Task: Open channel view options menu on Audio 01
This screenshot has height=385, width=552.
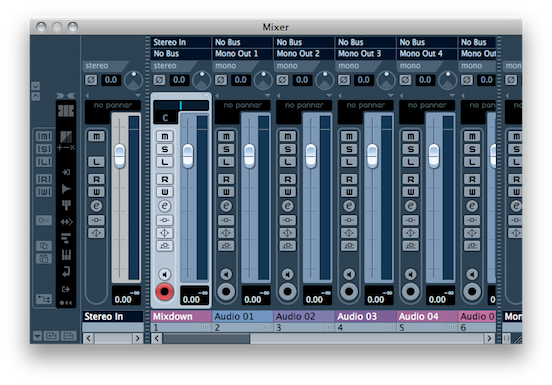Action: pos(268,95)
